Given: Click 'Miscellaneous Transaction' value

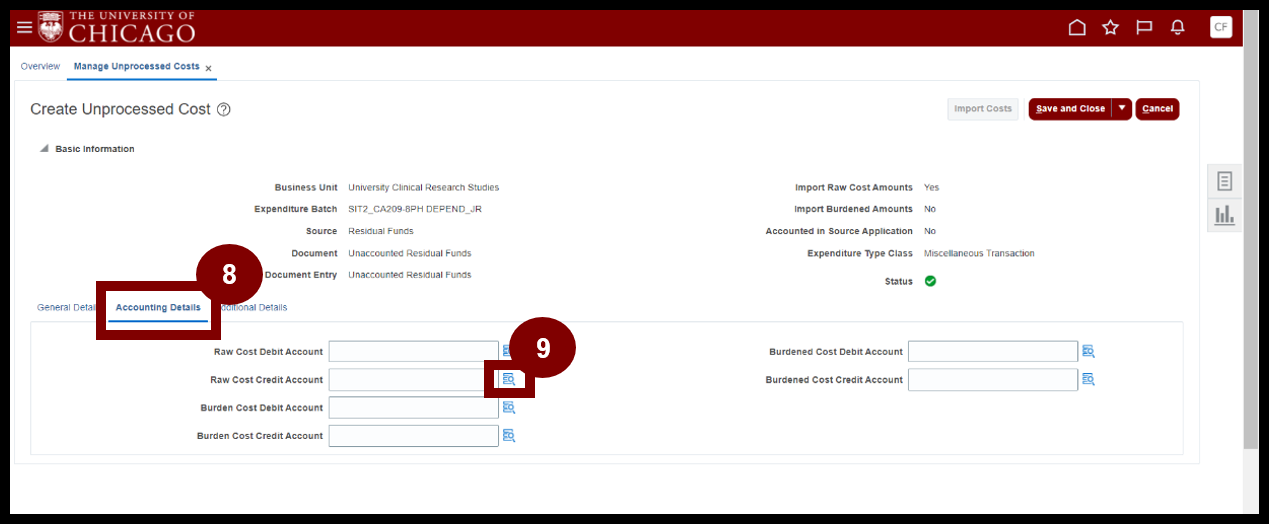Looking at the screenshot, I should pyautogui.click(x=979, y=253).
